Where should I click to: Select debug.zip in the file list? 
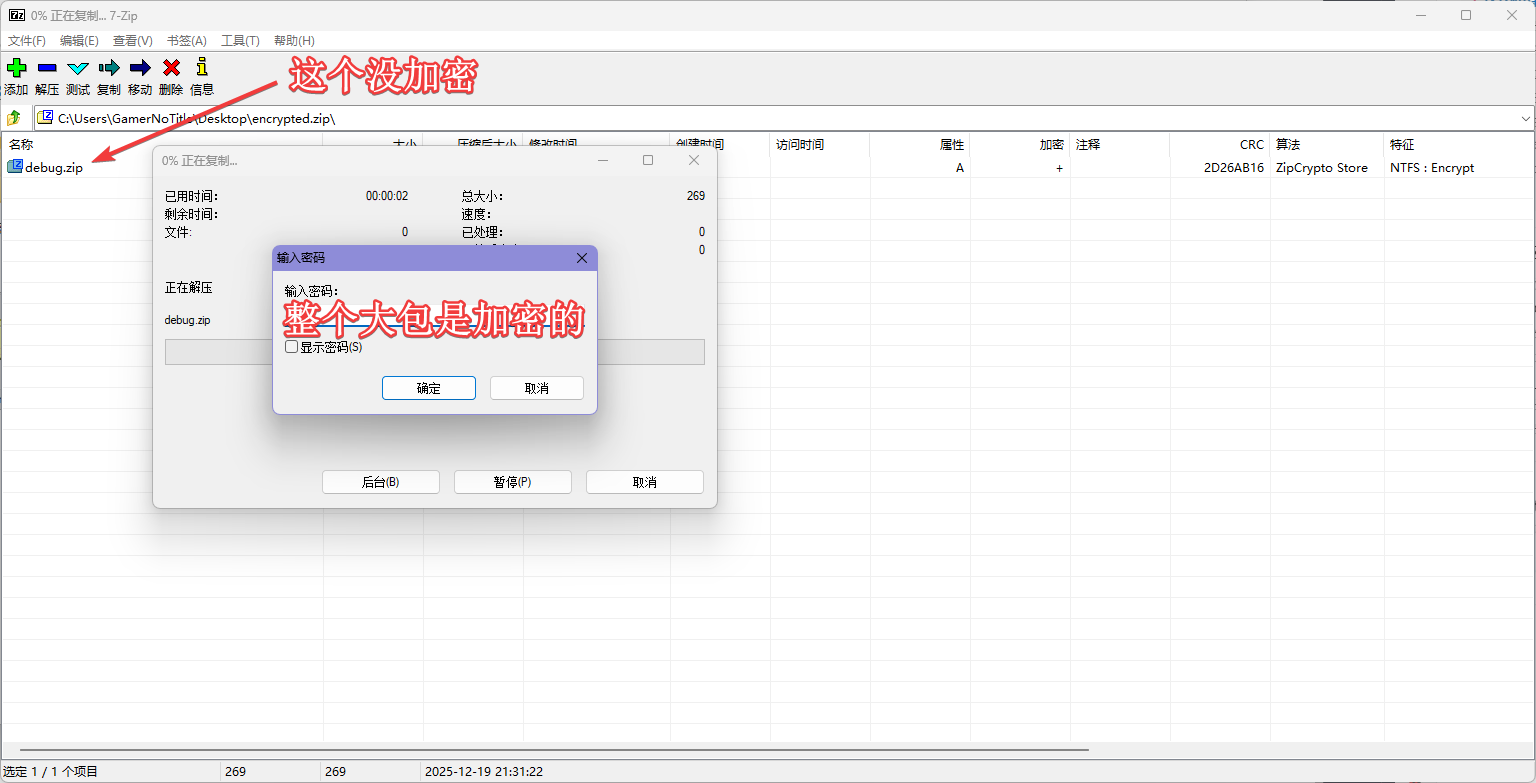pos(53,167)
